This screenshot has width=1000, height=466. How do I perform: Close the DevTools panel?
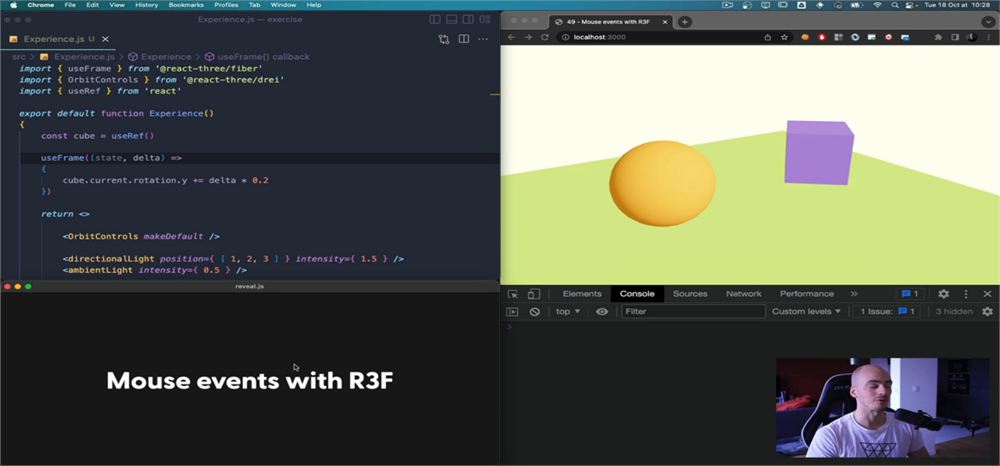click(987, 294)
